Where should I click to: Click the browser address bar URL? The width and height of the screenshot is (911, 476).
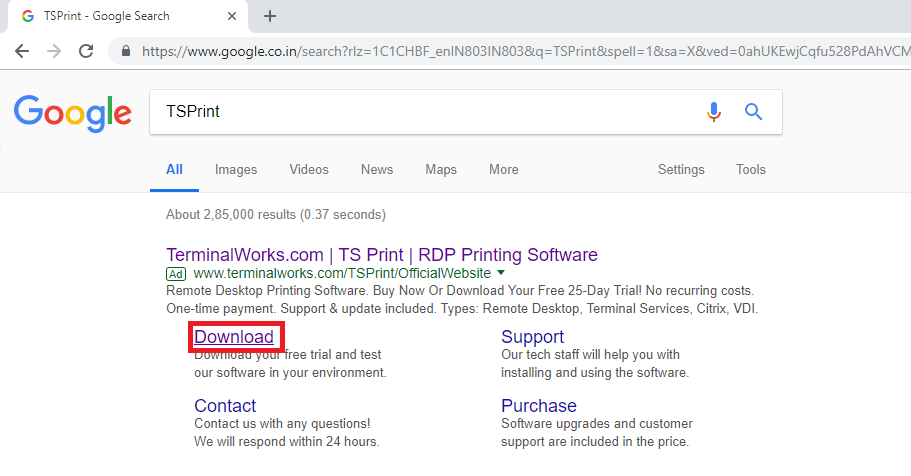click(x=526, y=51)
